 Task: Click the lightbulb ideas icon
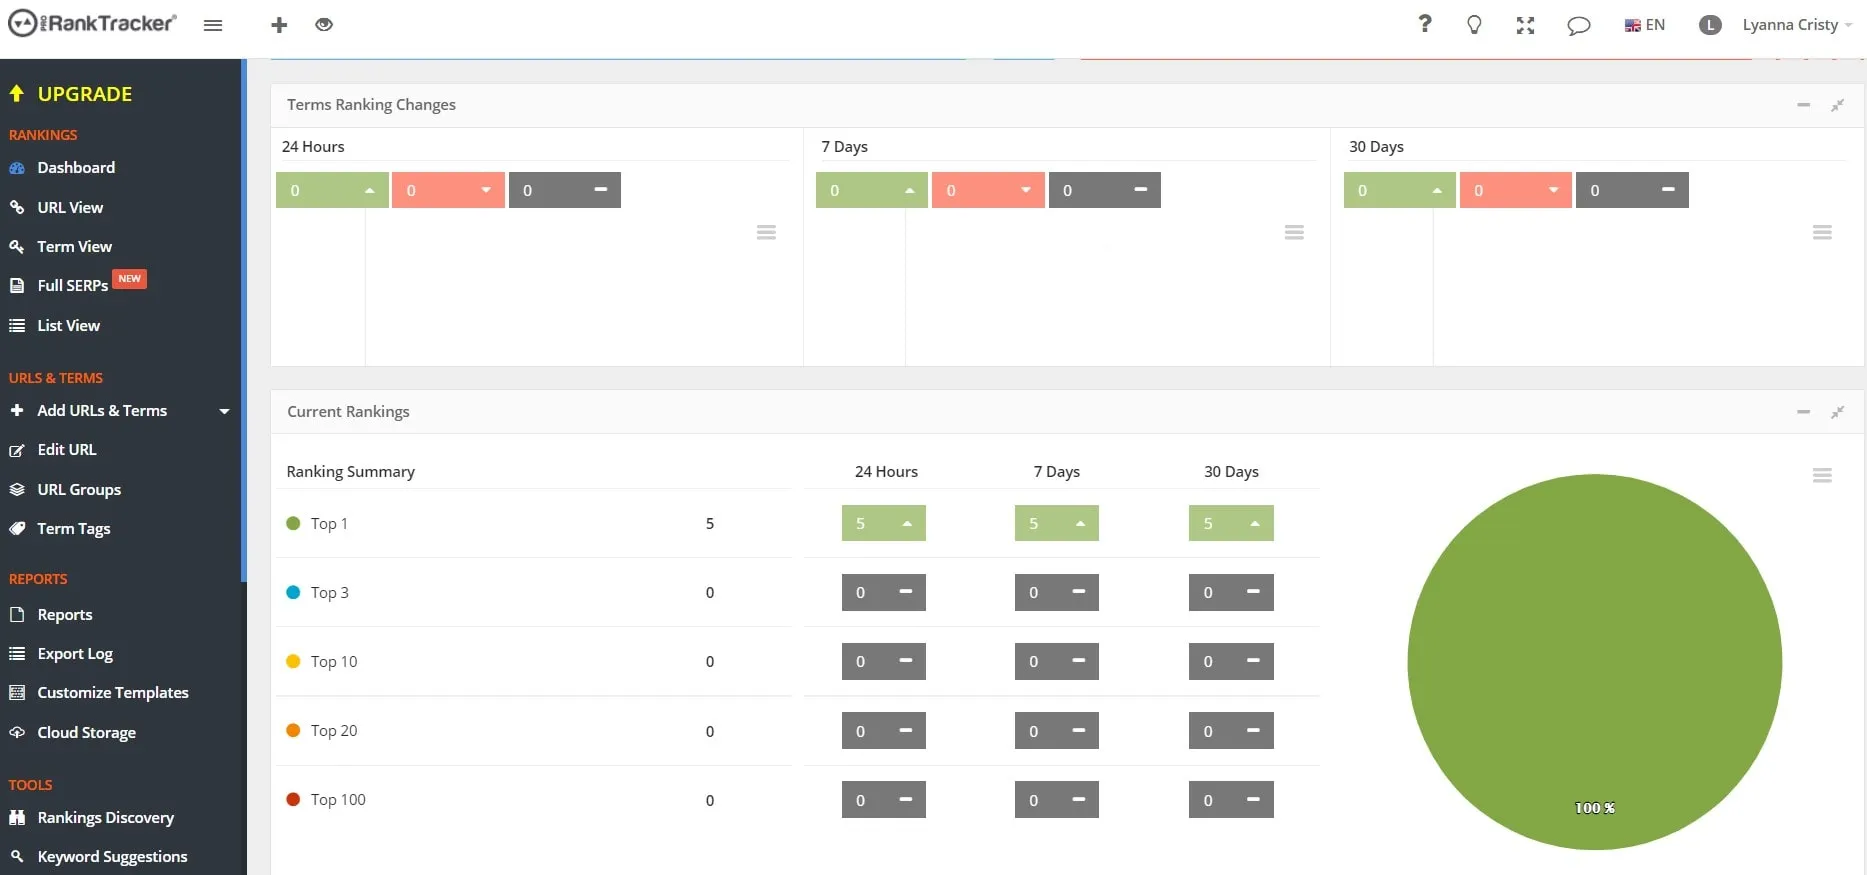click(1474, 25)
